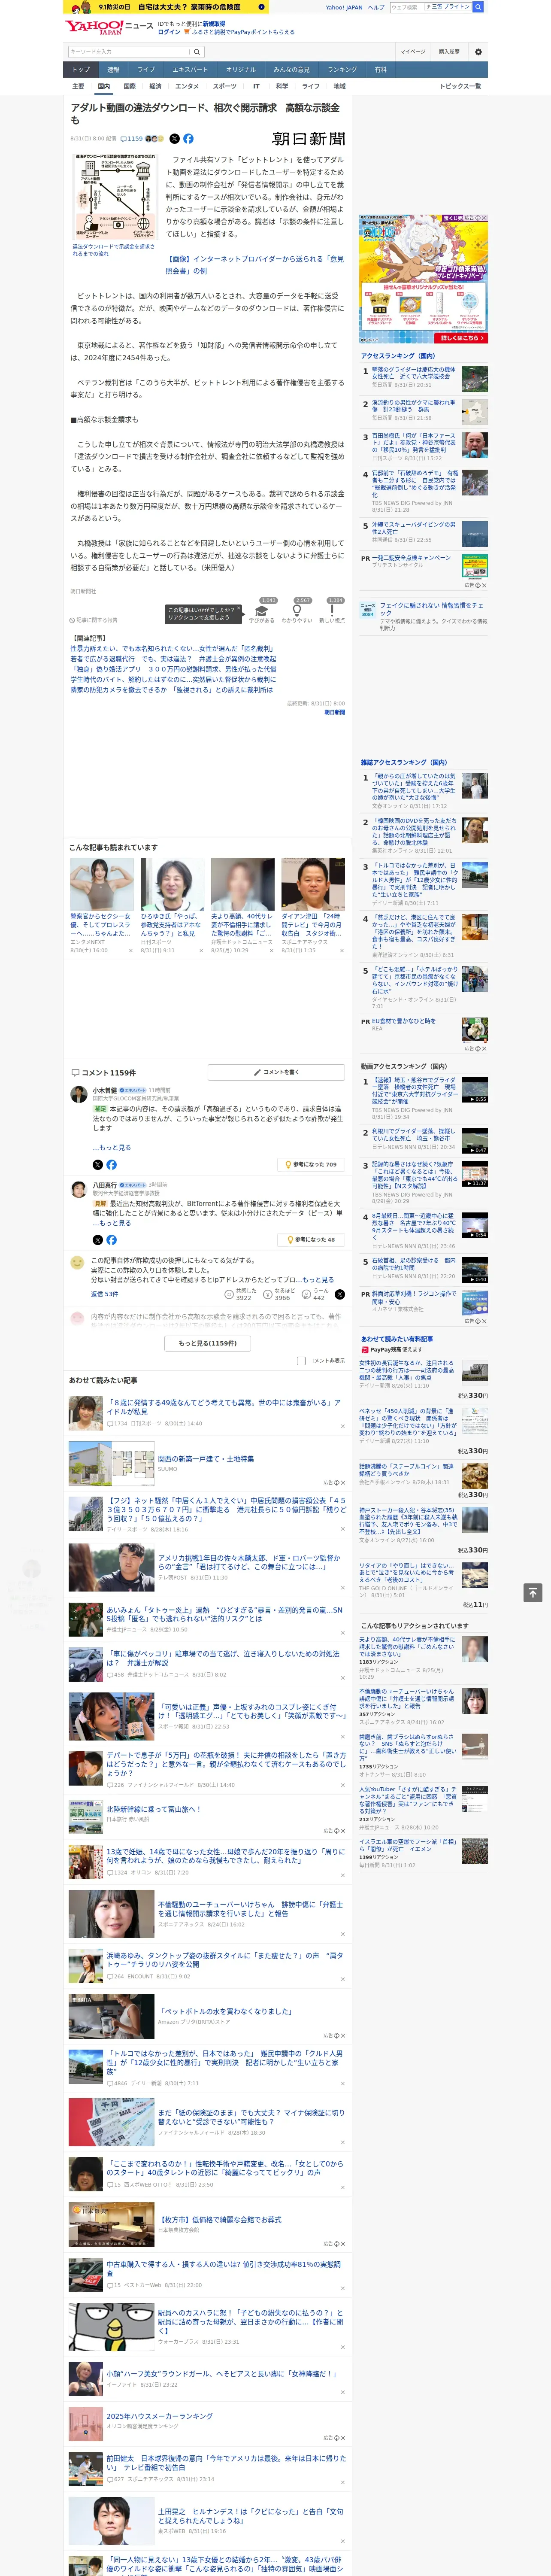The height and width of the screenshot is (2576, 551).
Task: Click the ログイン link
Action: click(169, 32)
